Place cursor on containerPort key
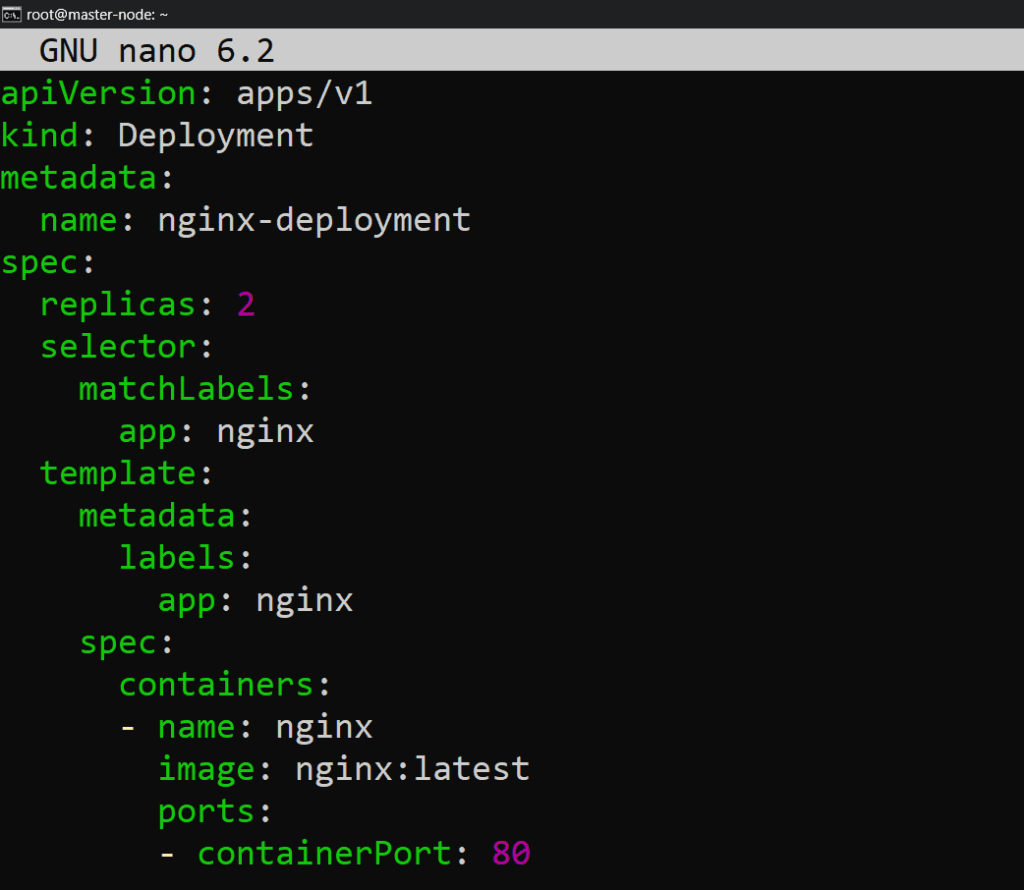 pyautogui.click(x=324, y=854)
